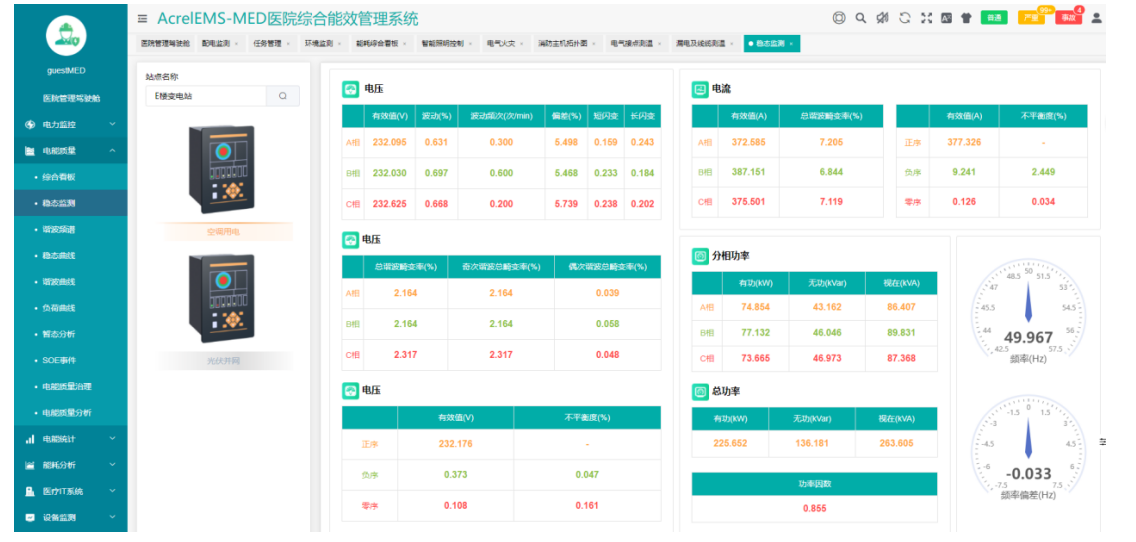1136x542 pixels.
Task: Click the station name search button
Action: pos(282,96)
